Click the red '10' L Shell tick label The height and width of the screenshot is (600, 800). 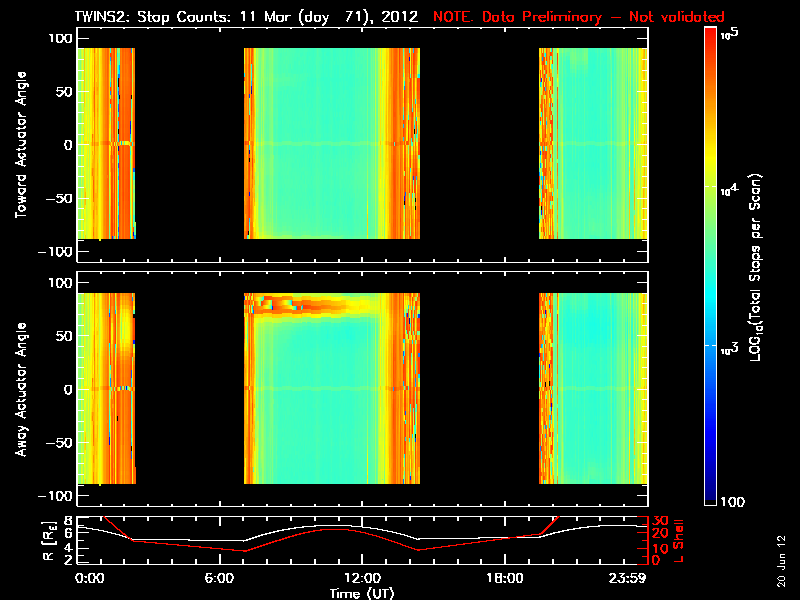click(660, 549)
